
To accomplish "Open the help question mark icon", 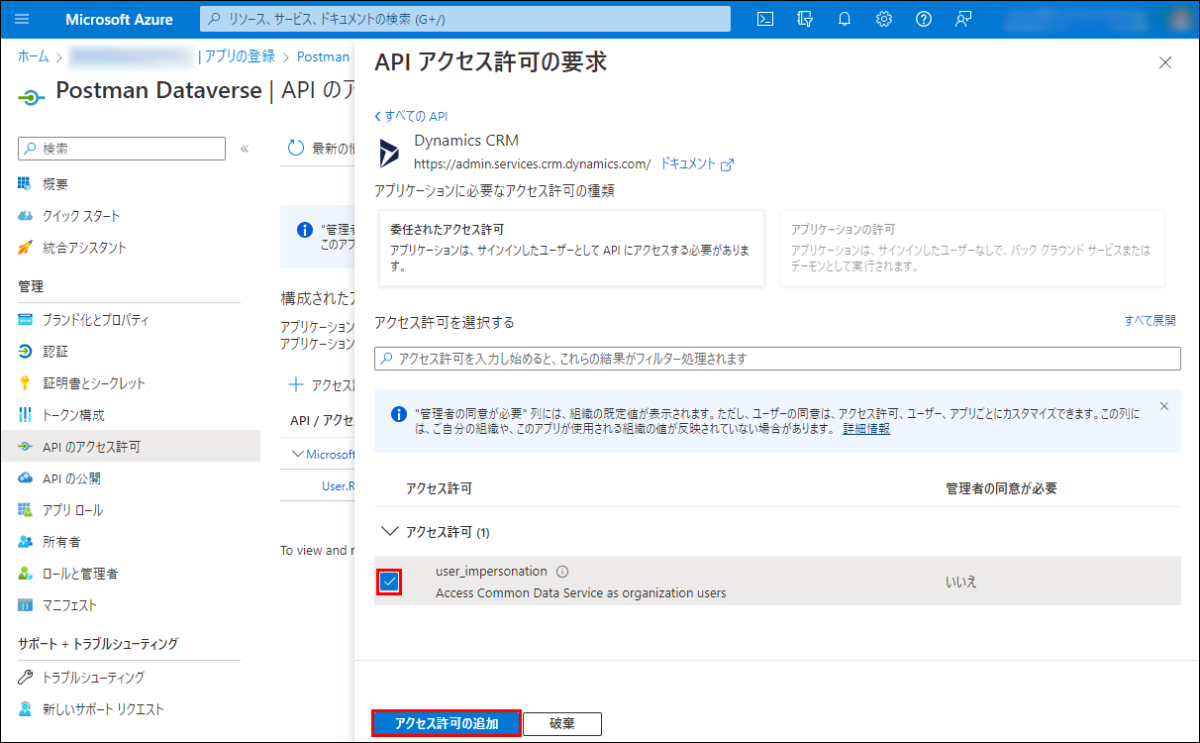I will point(923,19).
